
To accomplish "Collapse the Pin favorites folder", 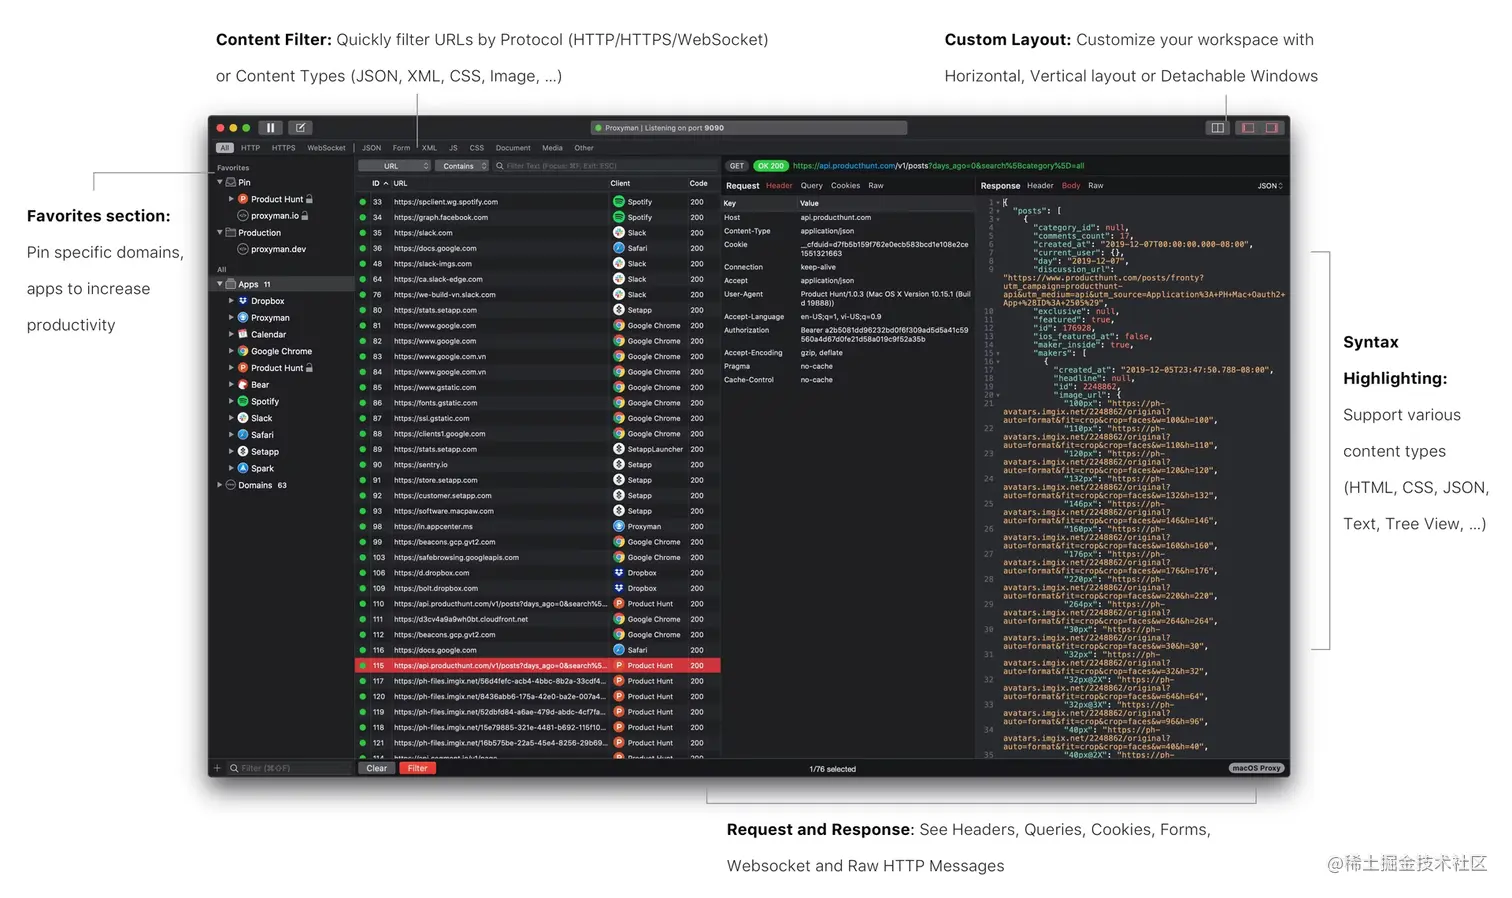I will tap(220, 183).
